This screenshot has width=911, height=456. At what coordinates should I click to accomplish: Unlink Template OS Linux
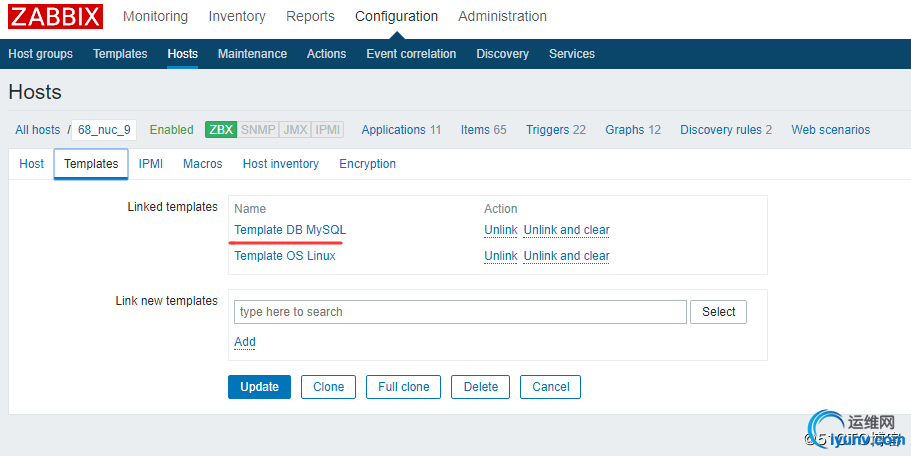(x=500, y=256)
